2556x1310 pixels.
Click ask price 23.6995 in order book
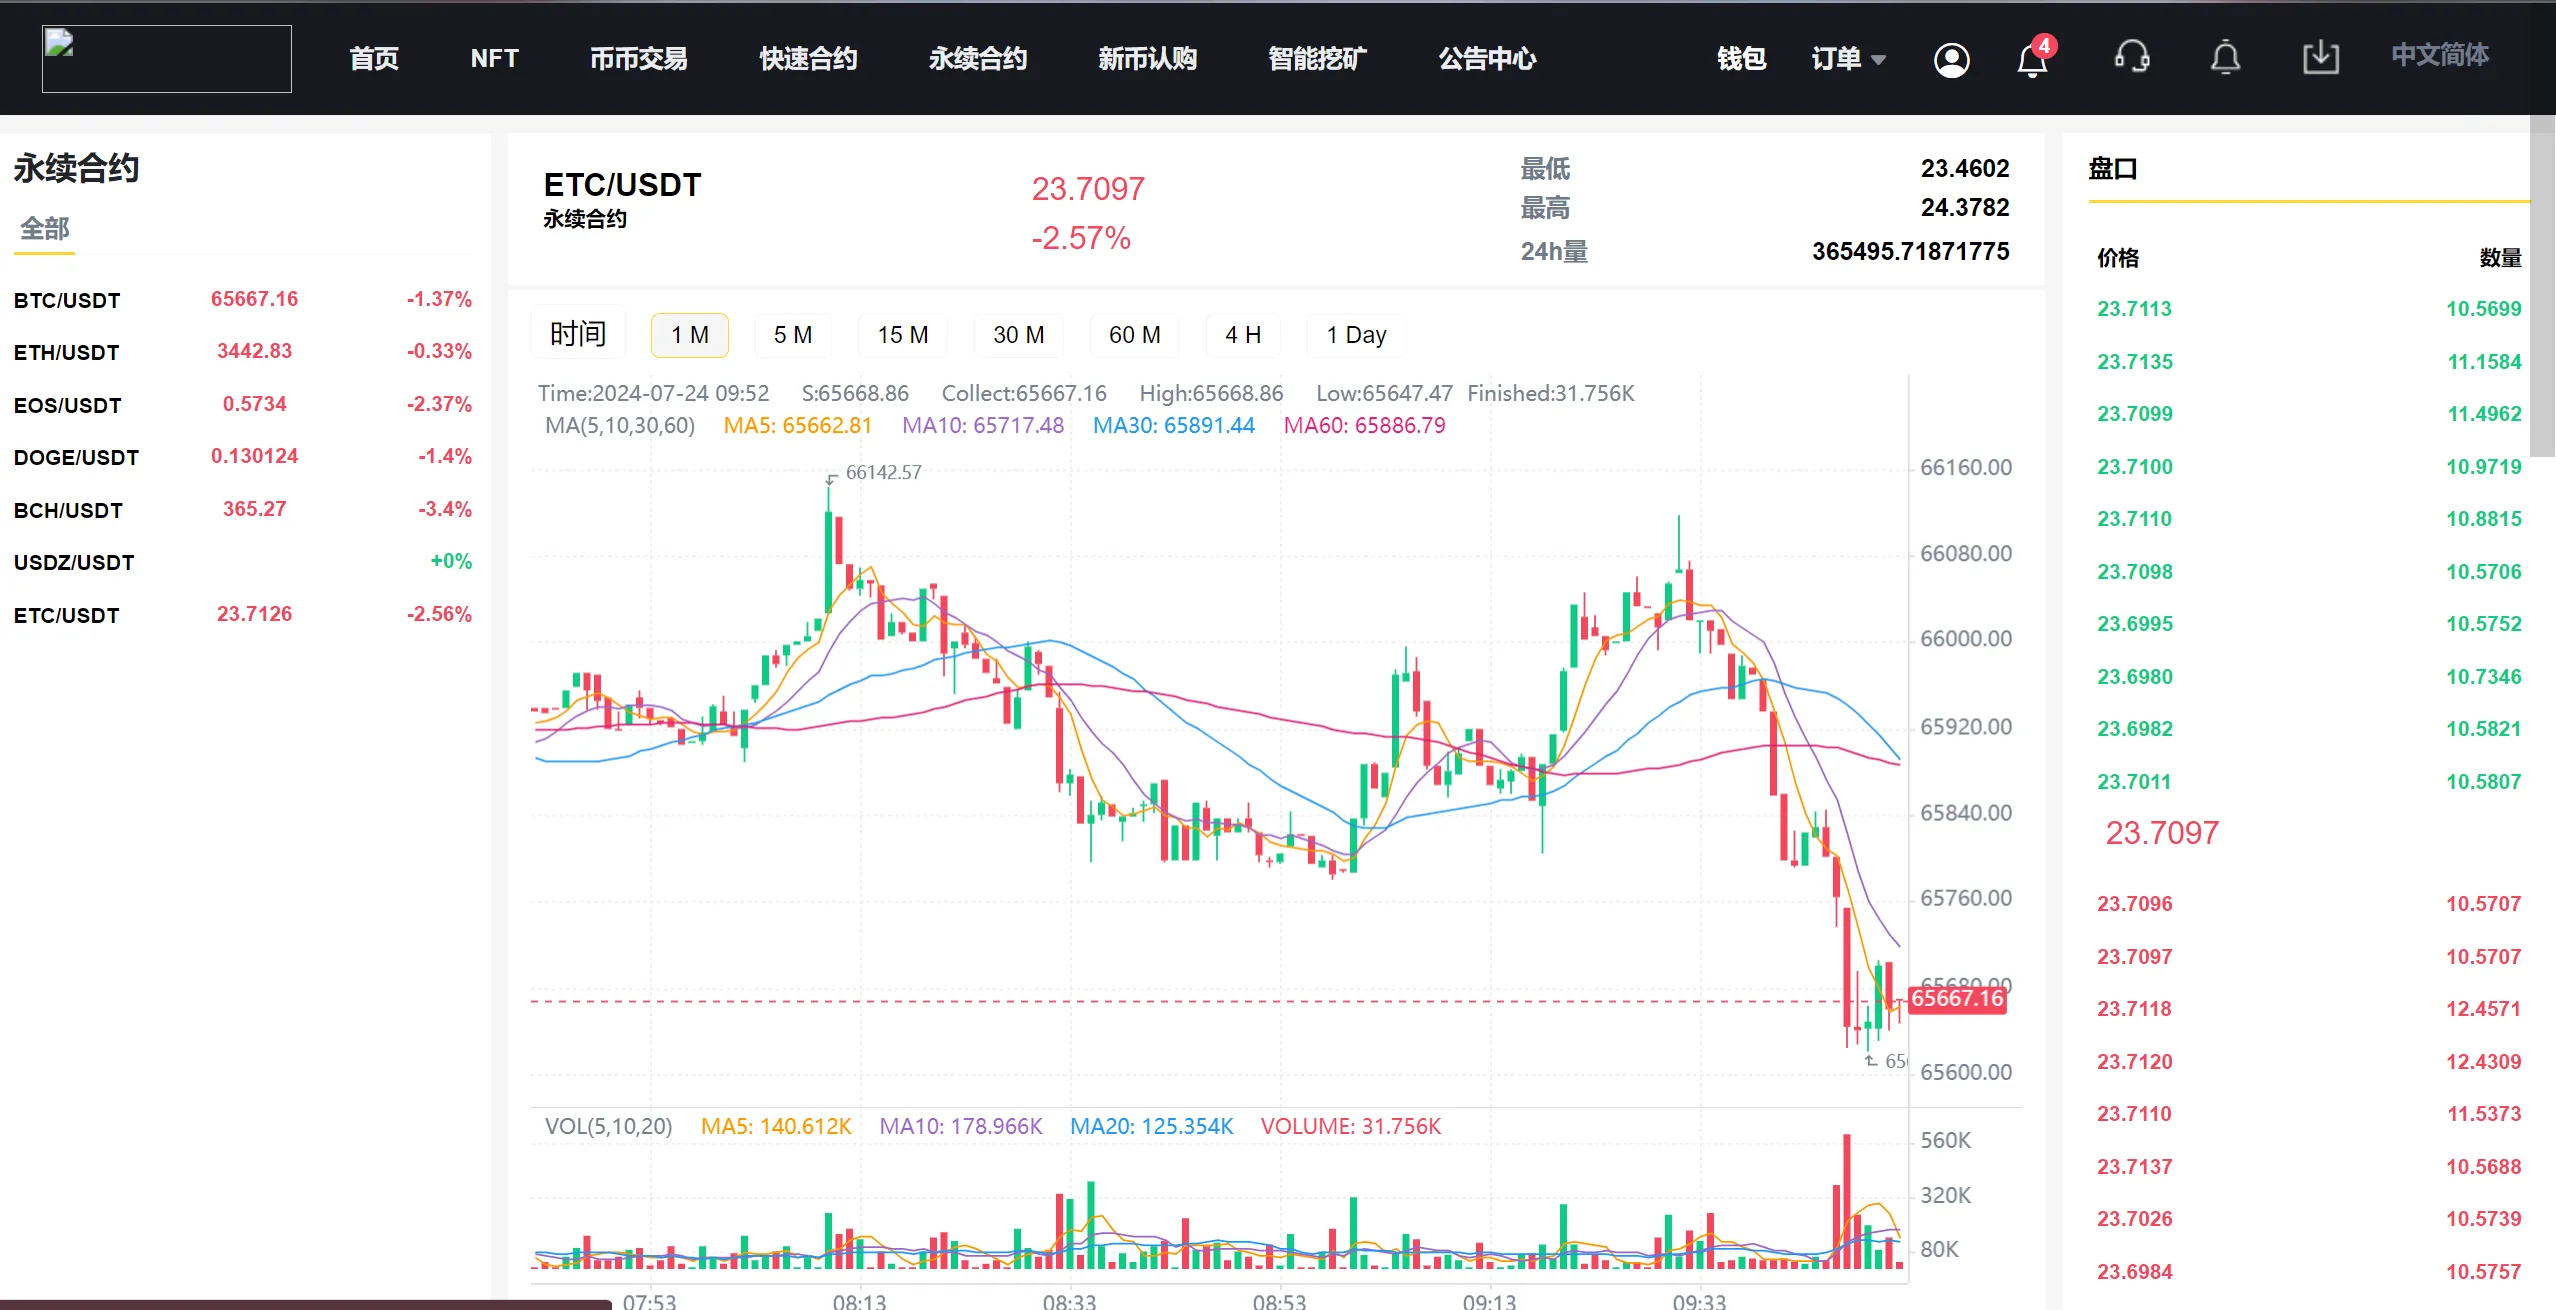point(2134,624)
